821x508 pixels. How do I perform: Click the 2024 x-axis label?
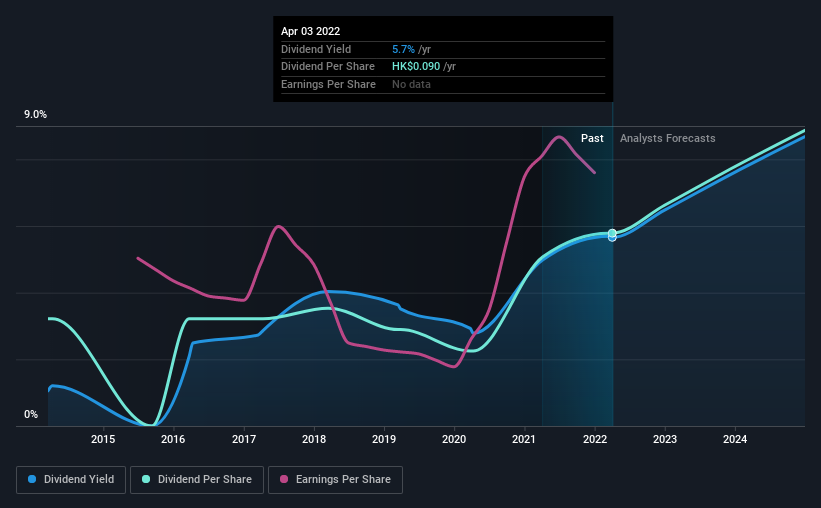(x=735, y=439)
